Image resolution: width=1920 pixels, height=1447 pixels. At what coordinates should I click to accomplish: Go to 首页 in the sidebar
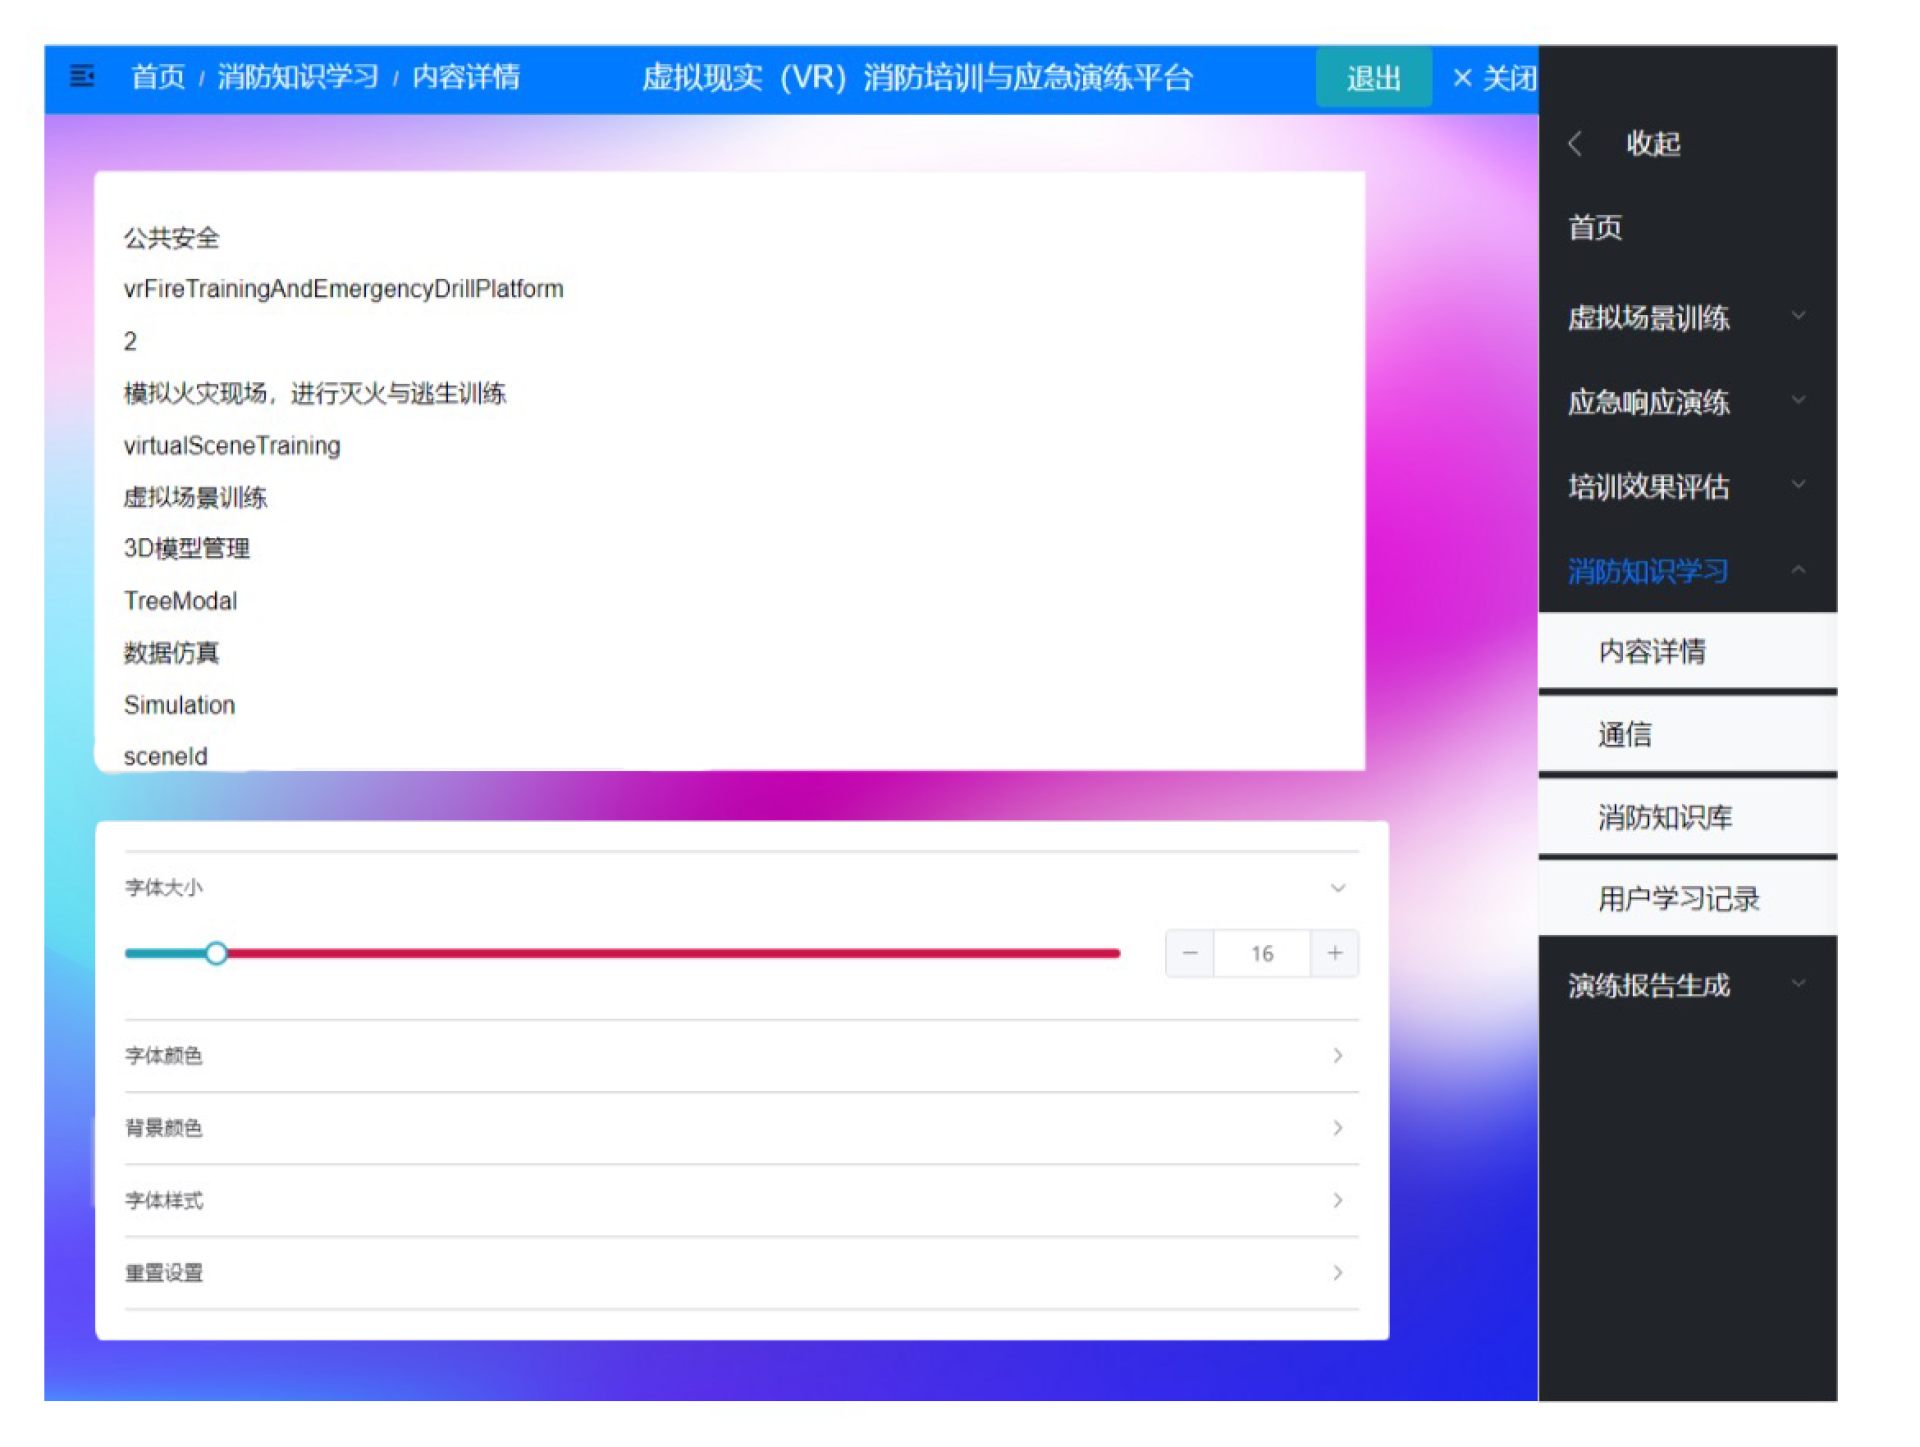pos(1595,228)
